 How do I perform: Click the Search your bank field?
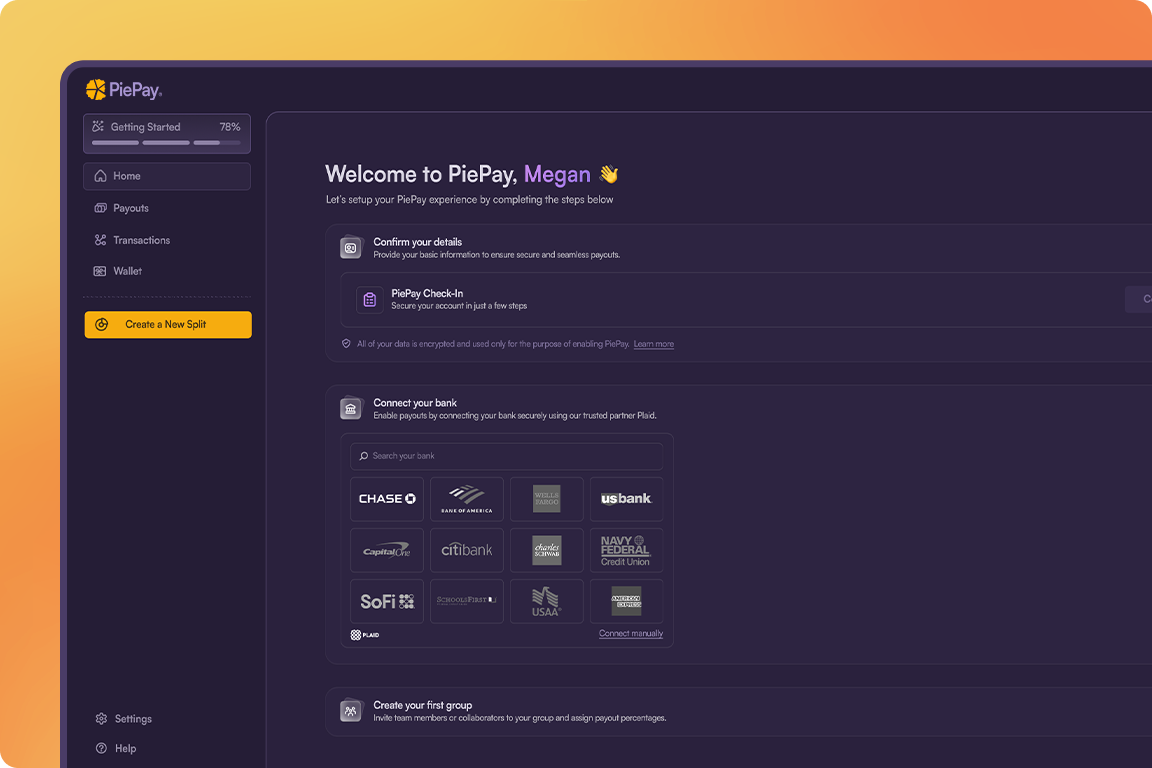click(x=506, y=456)
